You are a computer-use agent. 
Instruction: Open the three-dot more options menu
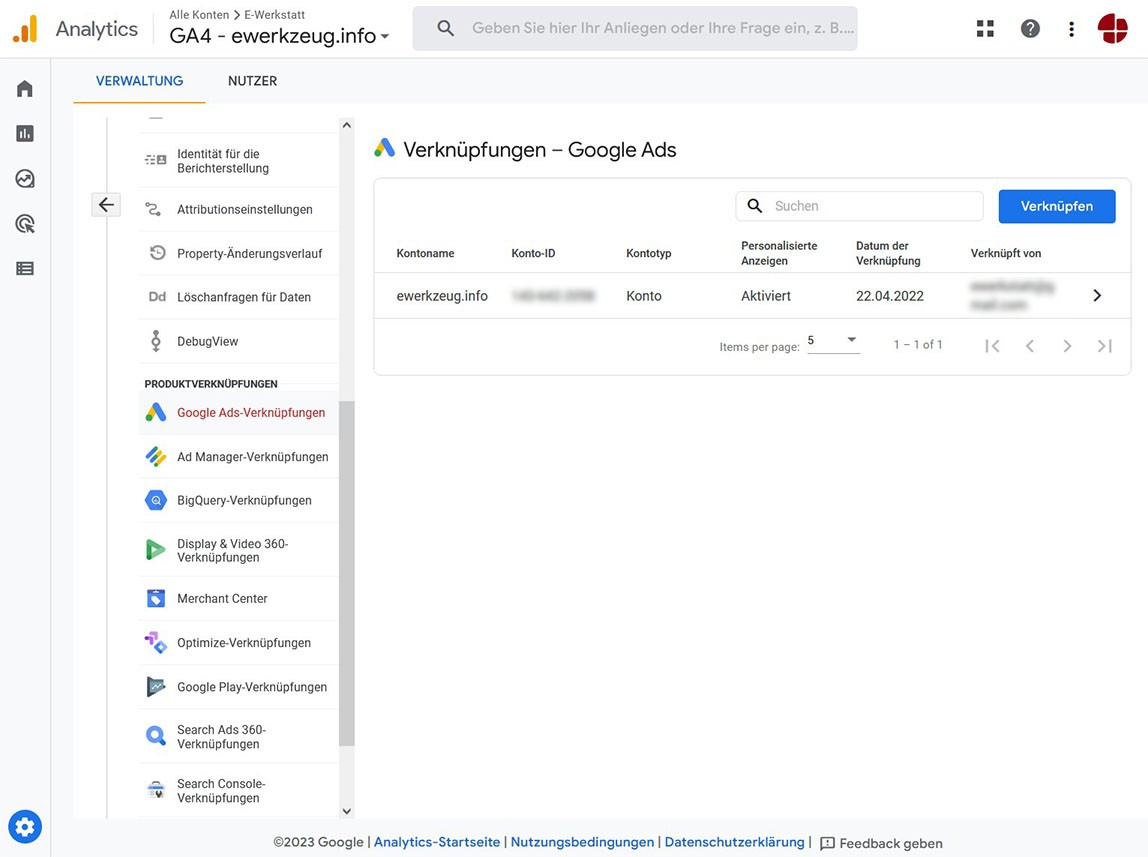click(1071, 29)
